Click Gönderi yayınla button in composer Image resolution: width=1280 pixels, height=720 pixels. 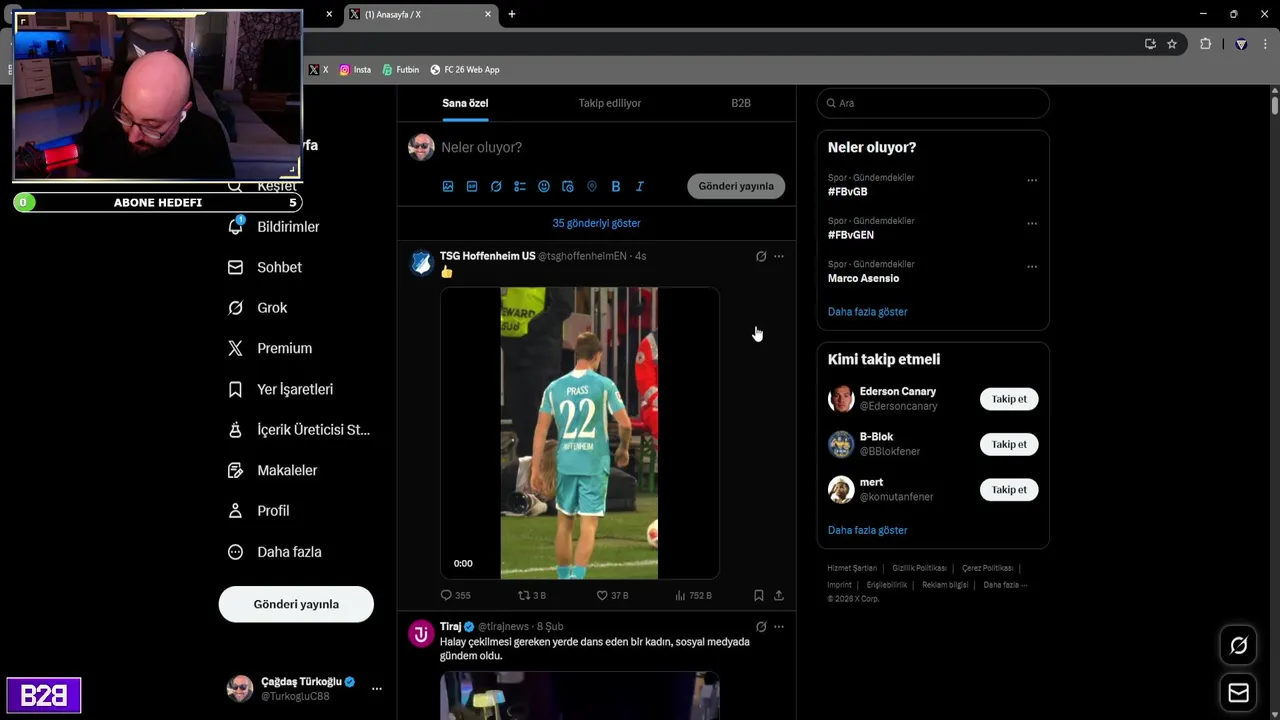coord(736,186)
